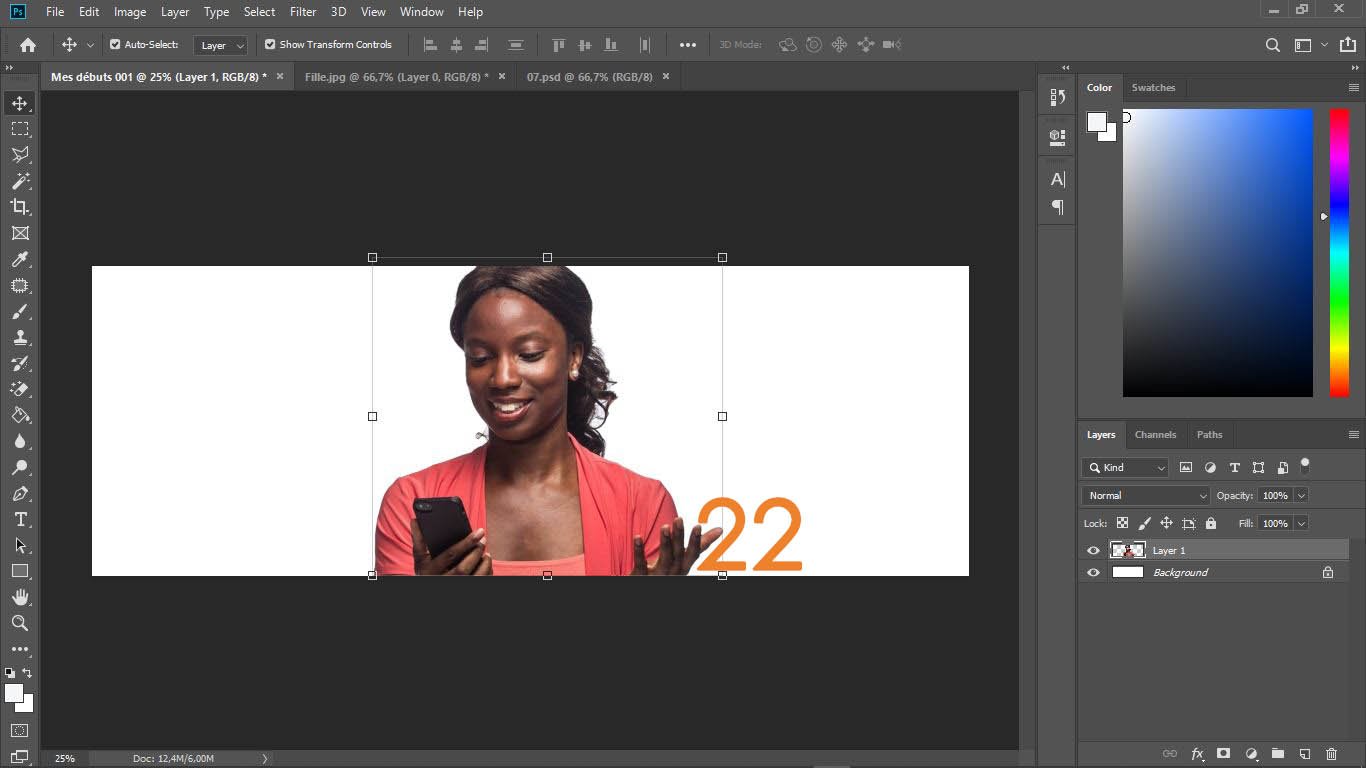Viewport: 1366px width, 768px height.
Task: Open the Color panel menu
Action: (x=1354, y=88)
